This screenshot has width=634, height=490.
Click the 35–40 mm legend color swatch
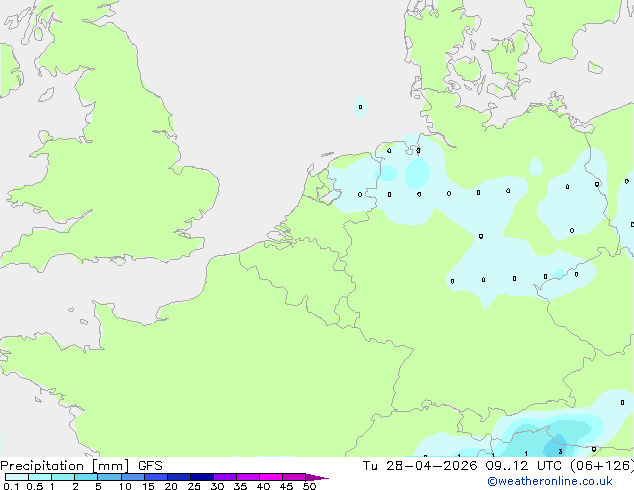tap(248, 477)
